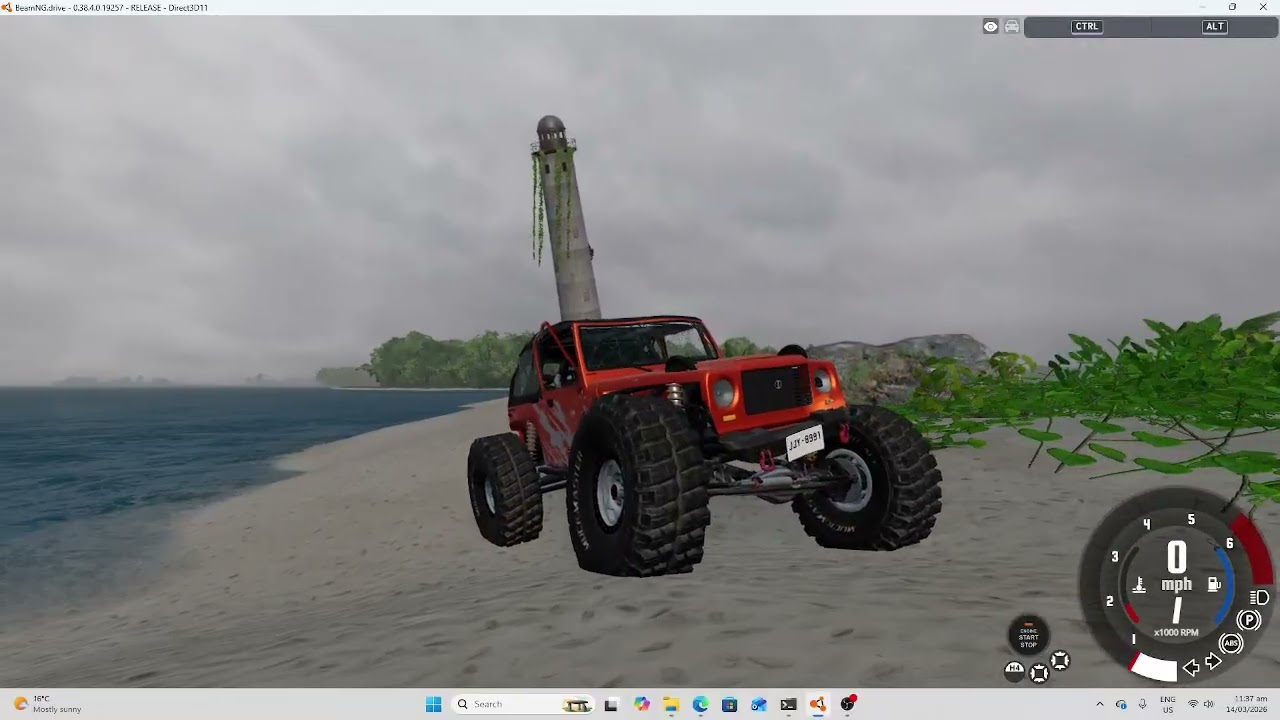Image resolution: width=1280 pixels, height=720 pixels.
Task: Click the cloud sync tray icon
Action: 1121,704
